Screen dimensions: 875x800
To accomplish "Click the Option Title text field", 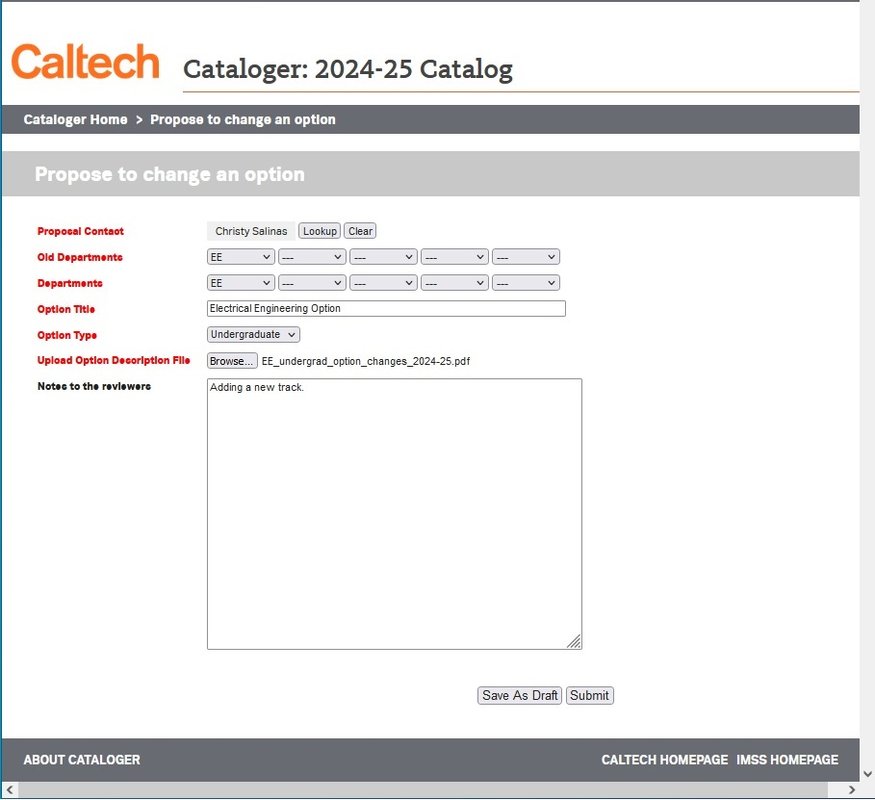I will [x=386, y=309].
